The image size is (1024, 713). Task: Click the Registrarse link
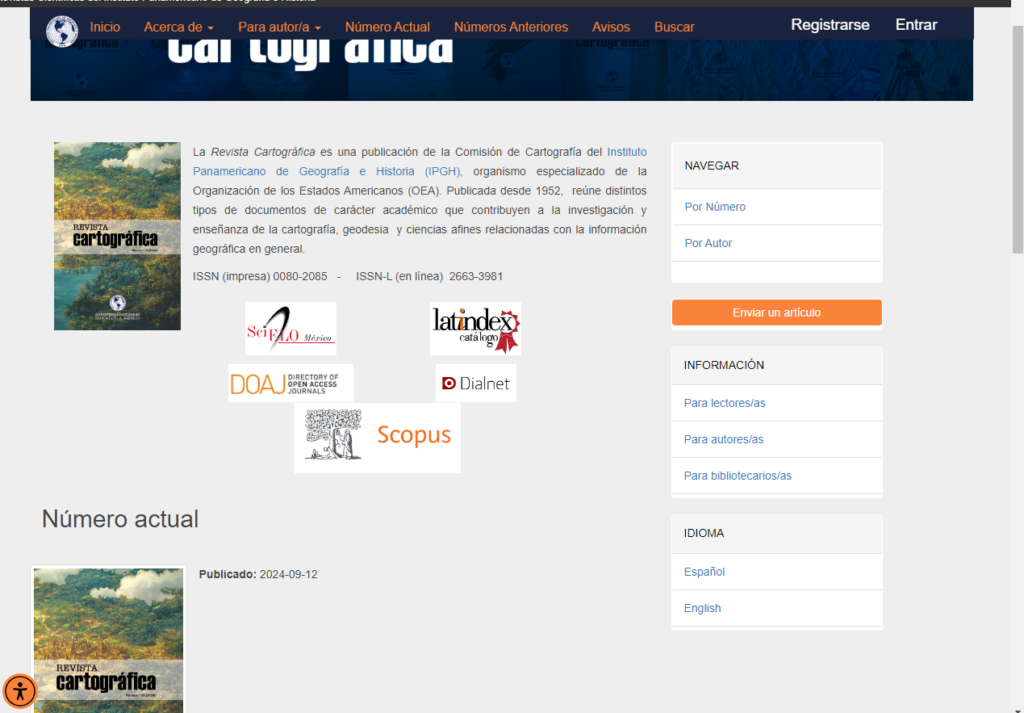pos(830,25)
